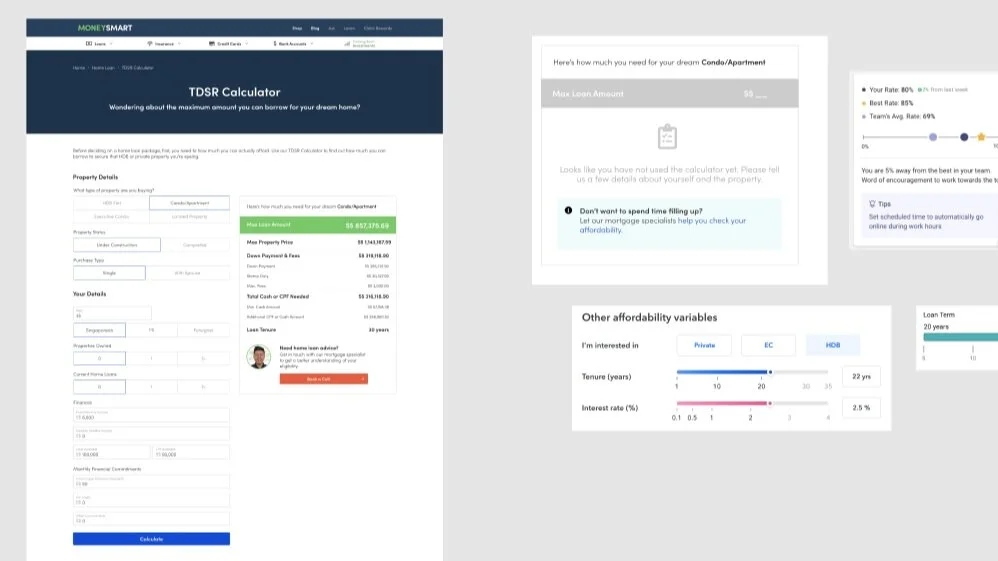Click the Tenure (years) slider handle
This screenshot has width=998, height=561.
coord(770,372)
